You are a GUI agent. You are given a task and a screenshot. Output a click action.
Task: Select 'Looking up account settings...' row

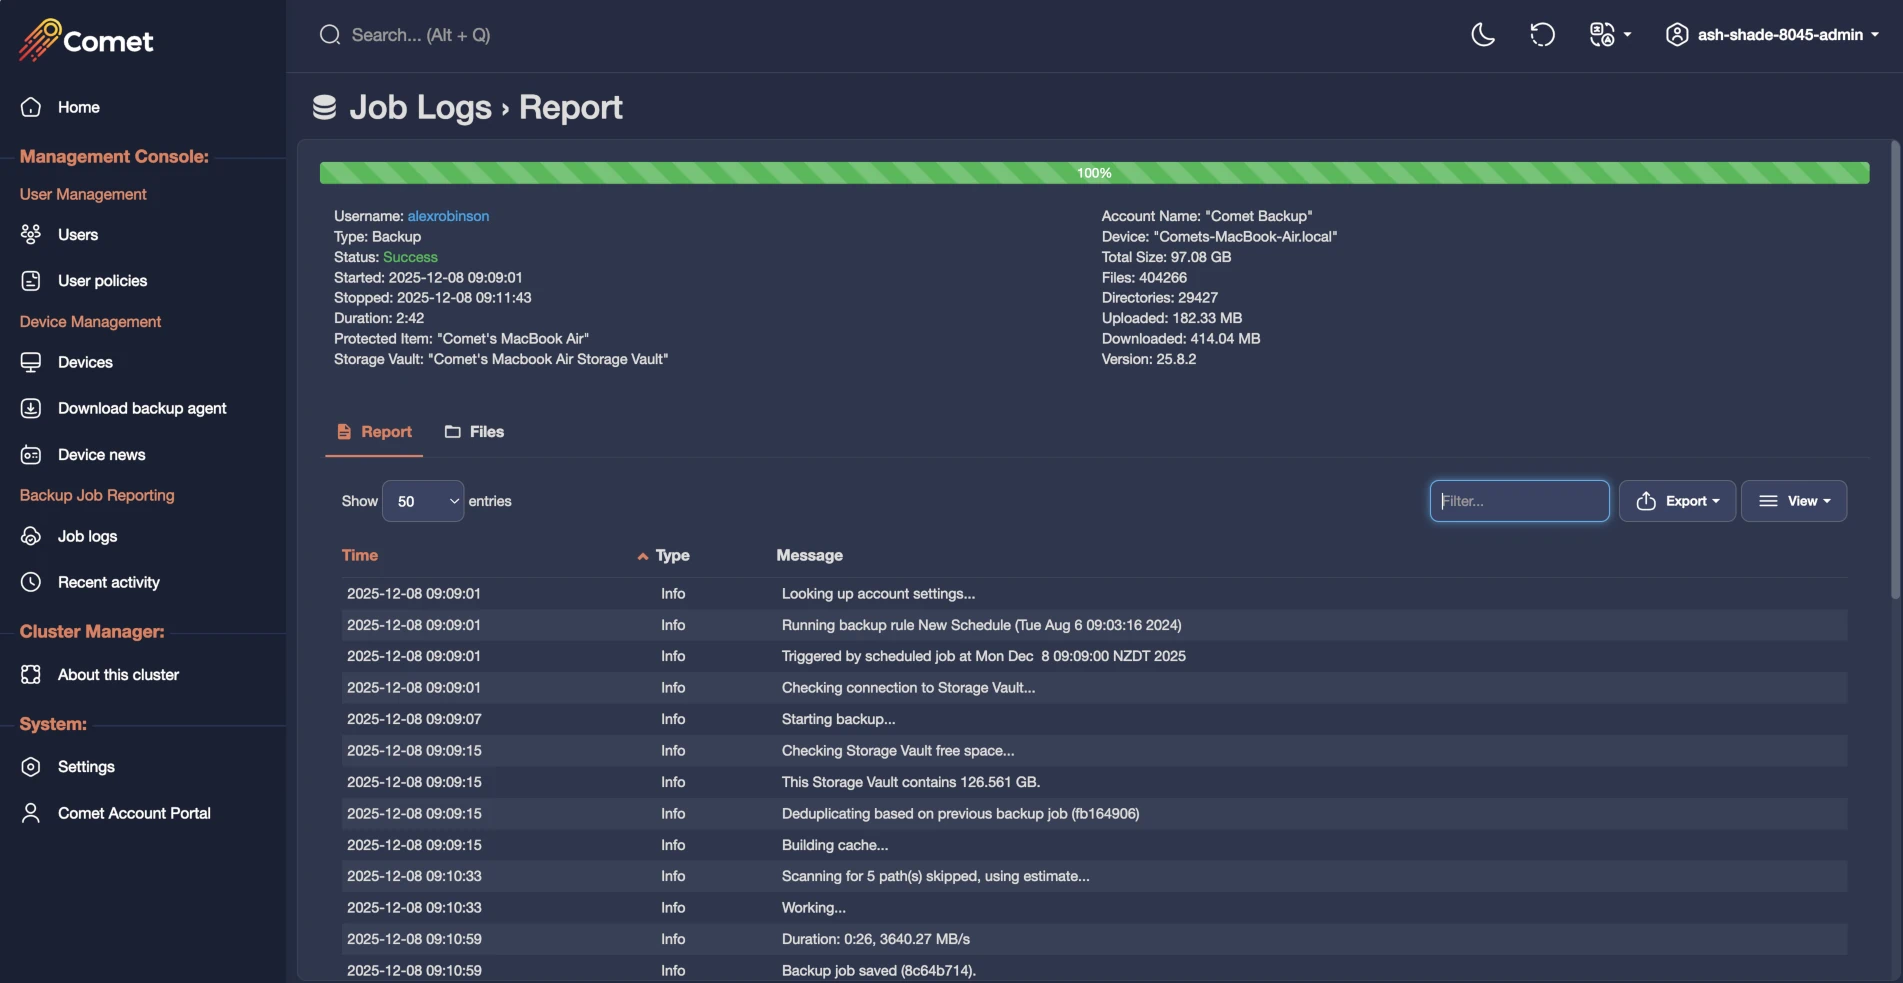click(x=1094, y=594)
